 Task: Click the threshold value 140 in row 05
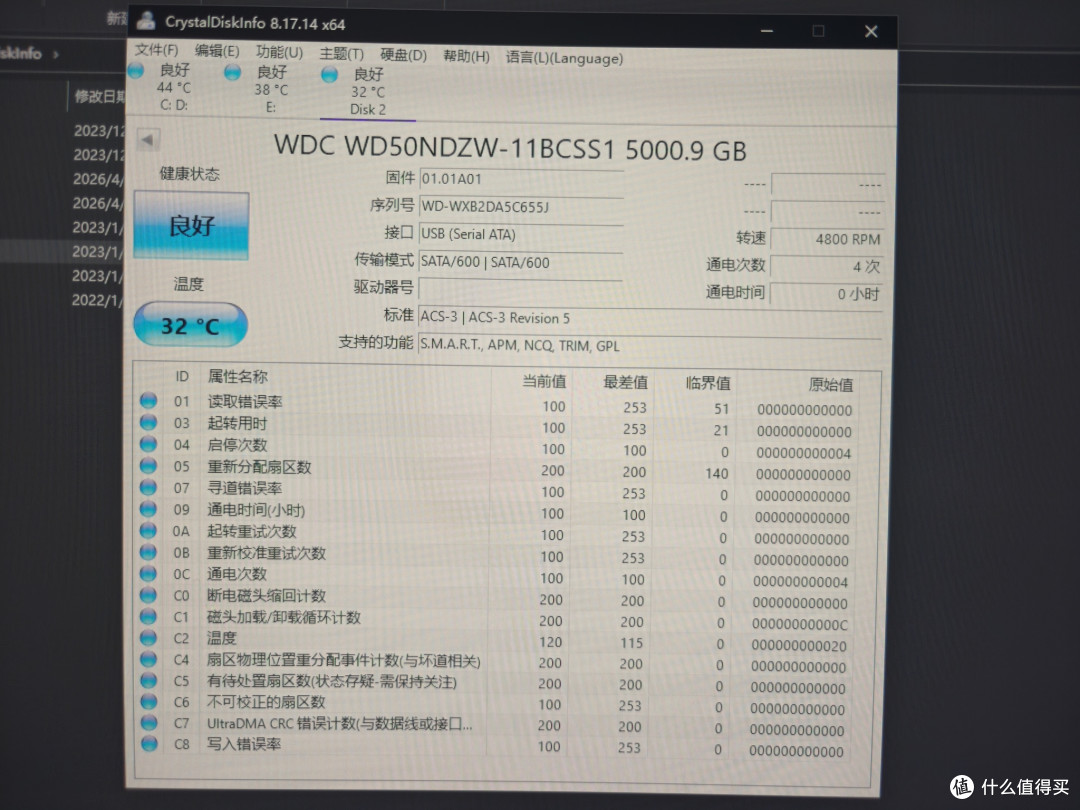[716, 474]
